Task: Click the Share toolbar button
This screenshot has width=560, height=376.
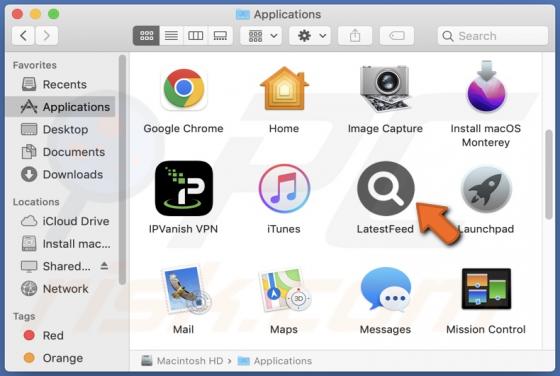Action: pyautogui.click(x=355, y=36)
